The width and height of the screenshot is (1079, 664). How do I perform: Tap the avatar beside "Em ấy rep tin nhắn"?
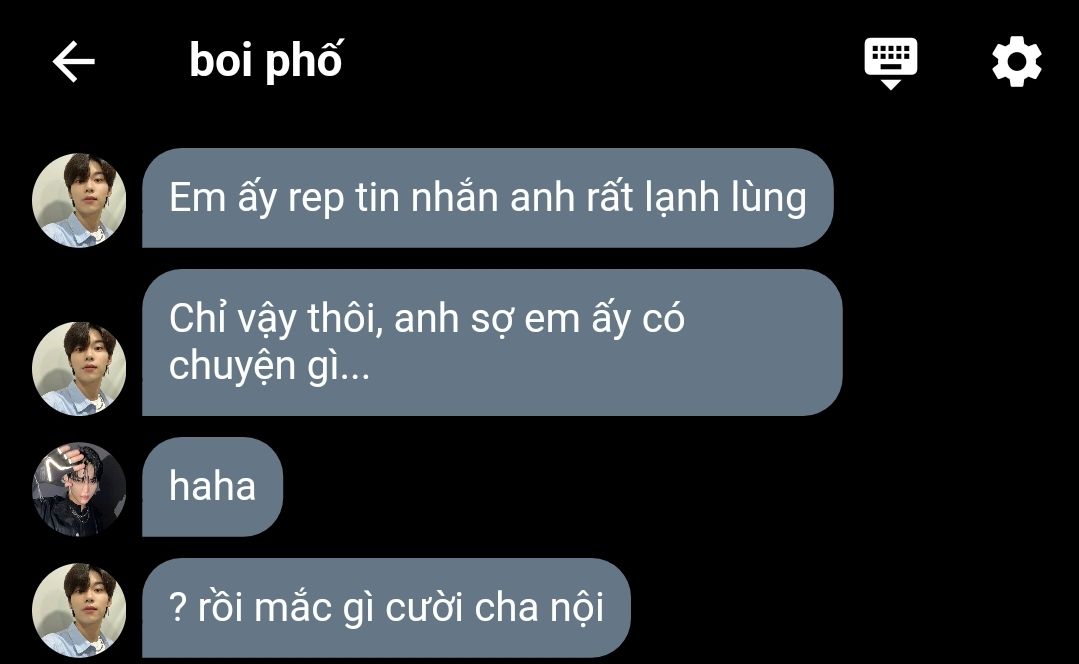(79, 200)
